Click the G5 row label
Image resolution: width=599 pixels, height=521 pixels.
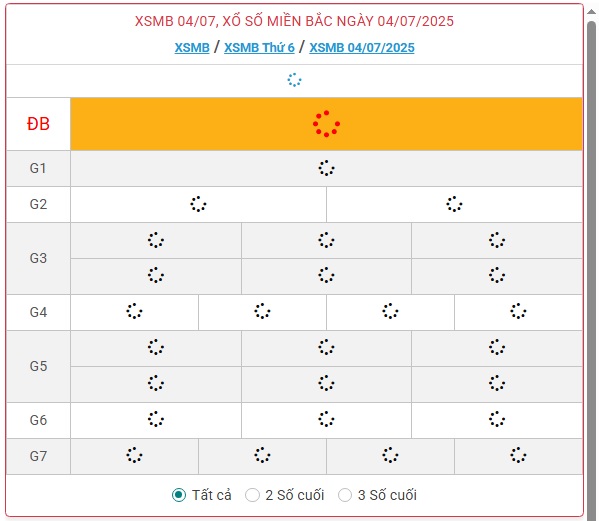[38, 366]
